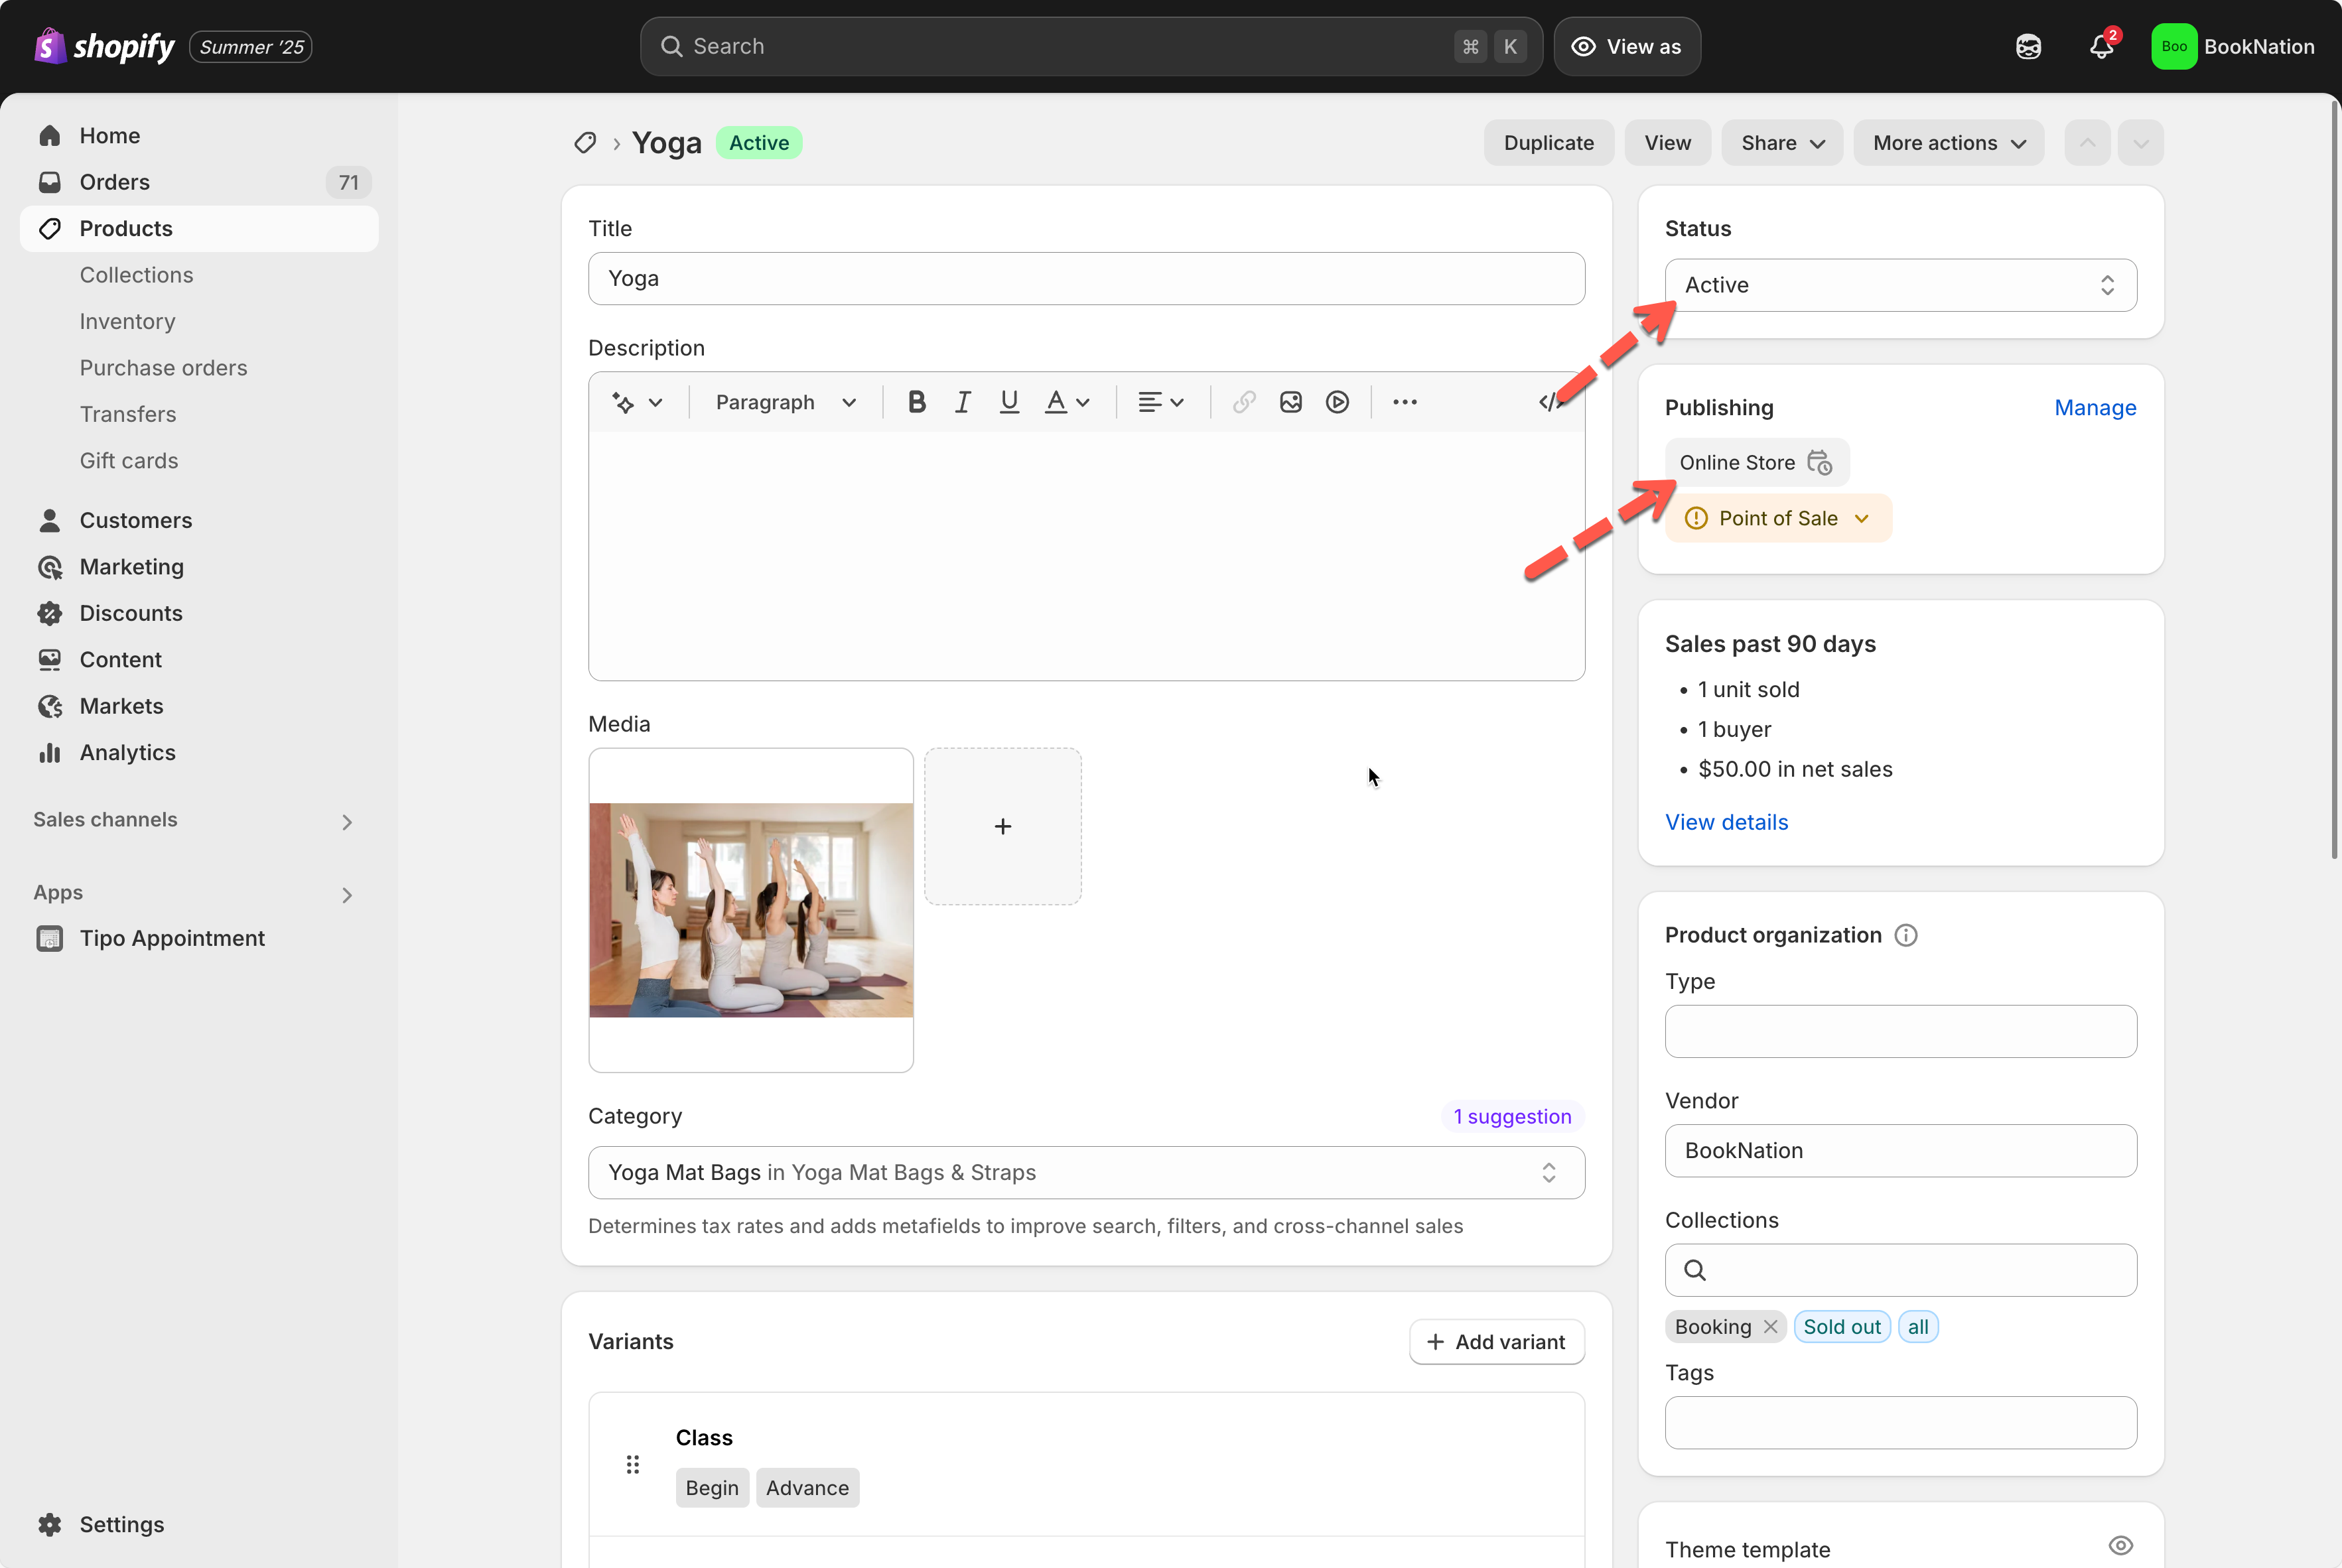Open more formatting options ellipsis
Viewport: 2342px width, 1568px height.
pos(1404,402)
